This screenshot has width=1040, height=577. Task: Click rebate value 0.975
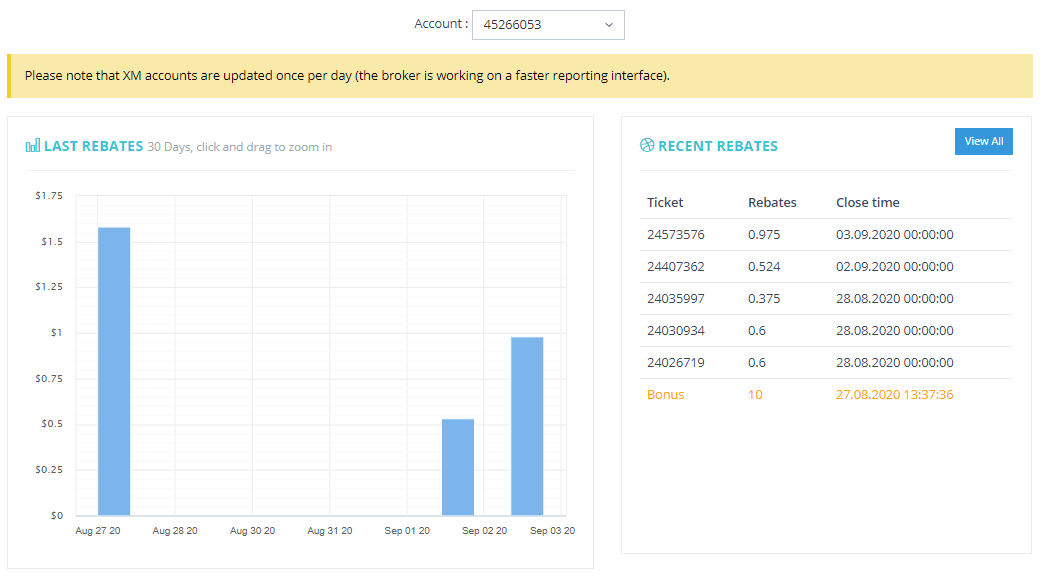(764, 235)
